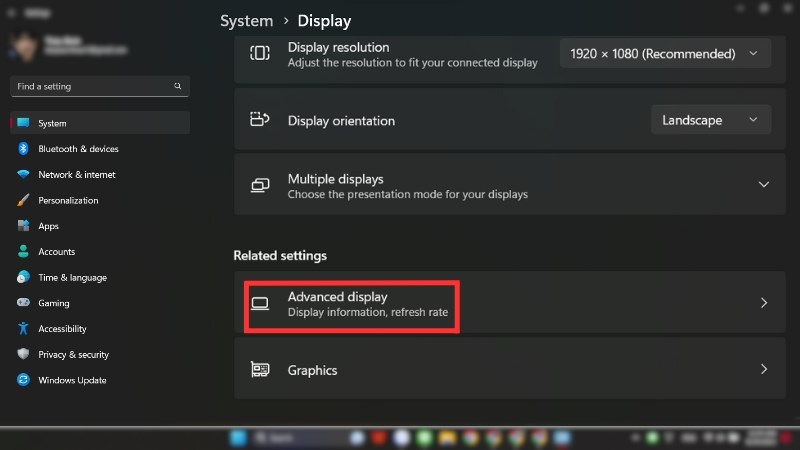The image size is (800, 450).
Task: Click the Settings back arrow
Action: pos(11,13)
